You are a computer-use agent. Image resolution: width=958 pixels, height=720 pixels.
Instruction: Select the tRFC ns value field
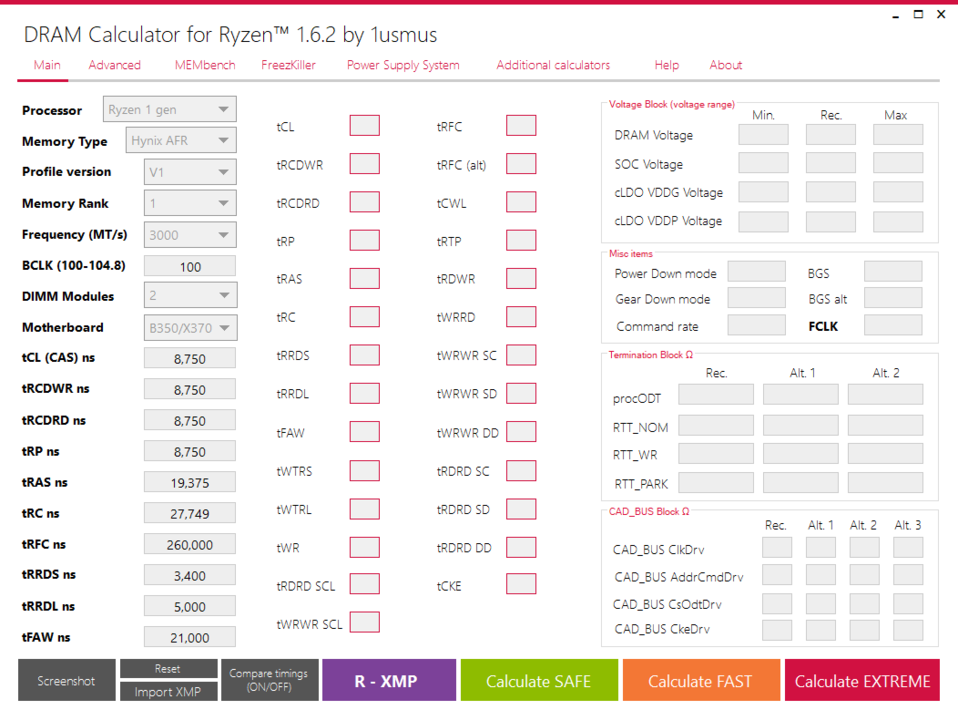[190, 545]
